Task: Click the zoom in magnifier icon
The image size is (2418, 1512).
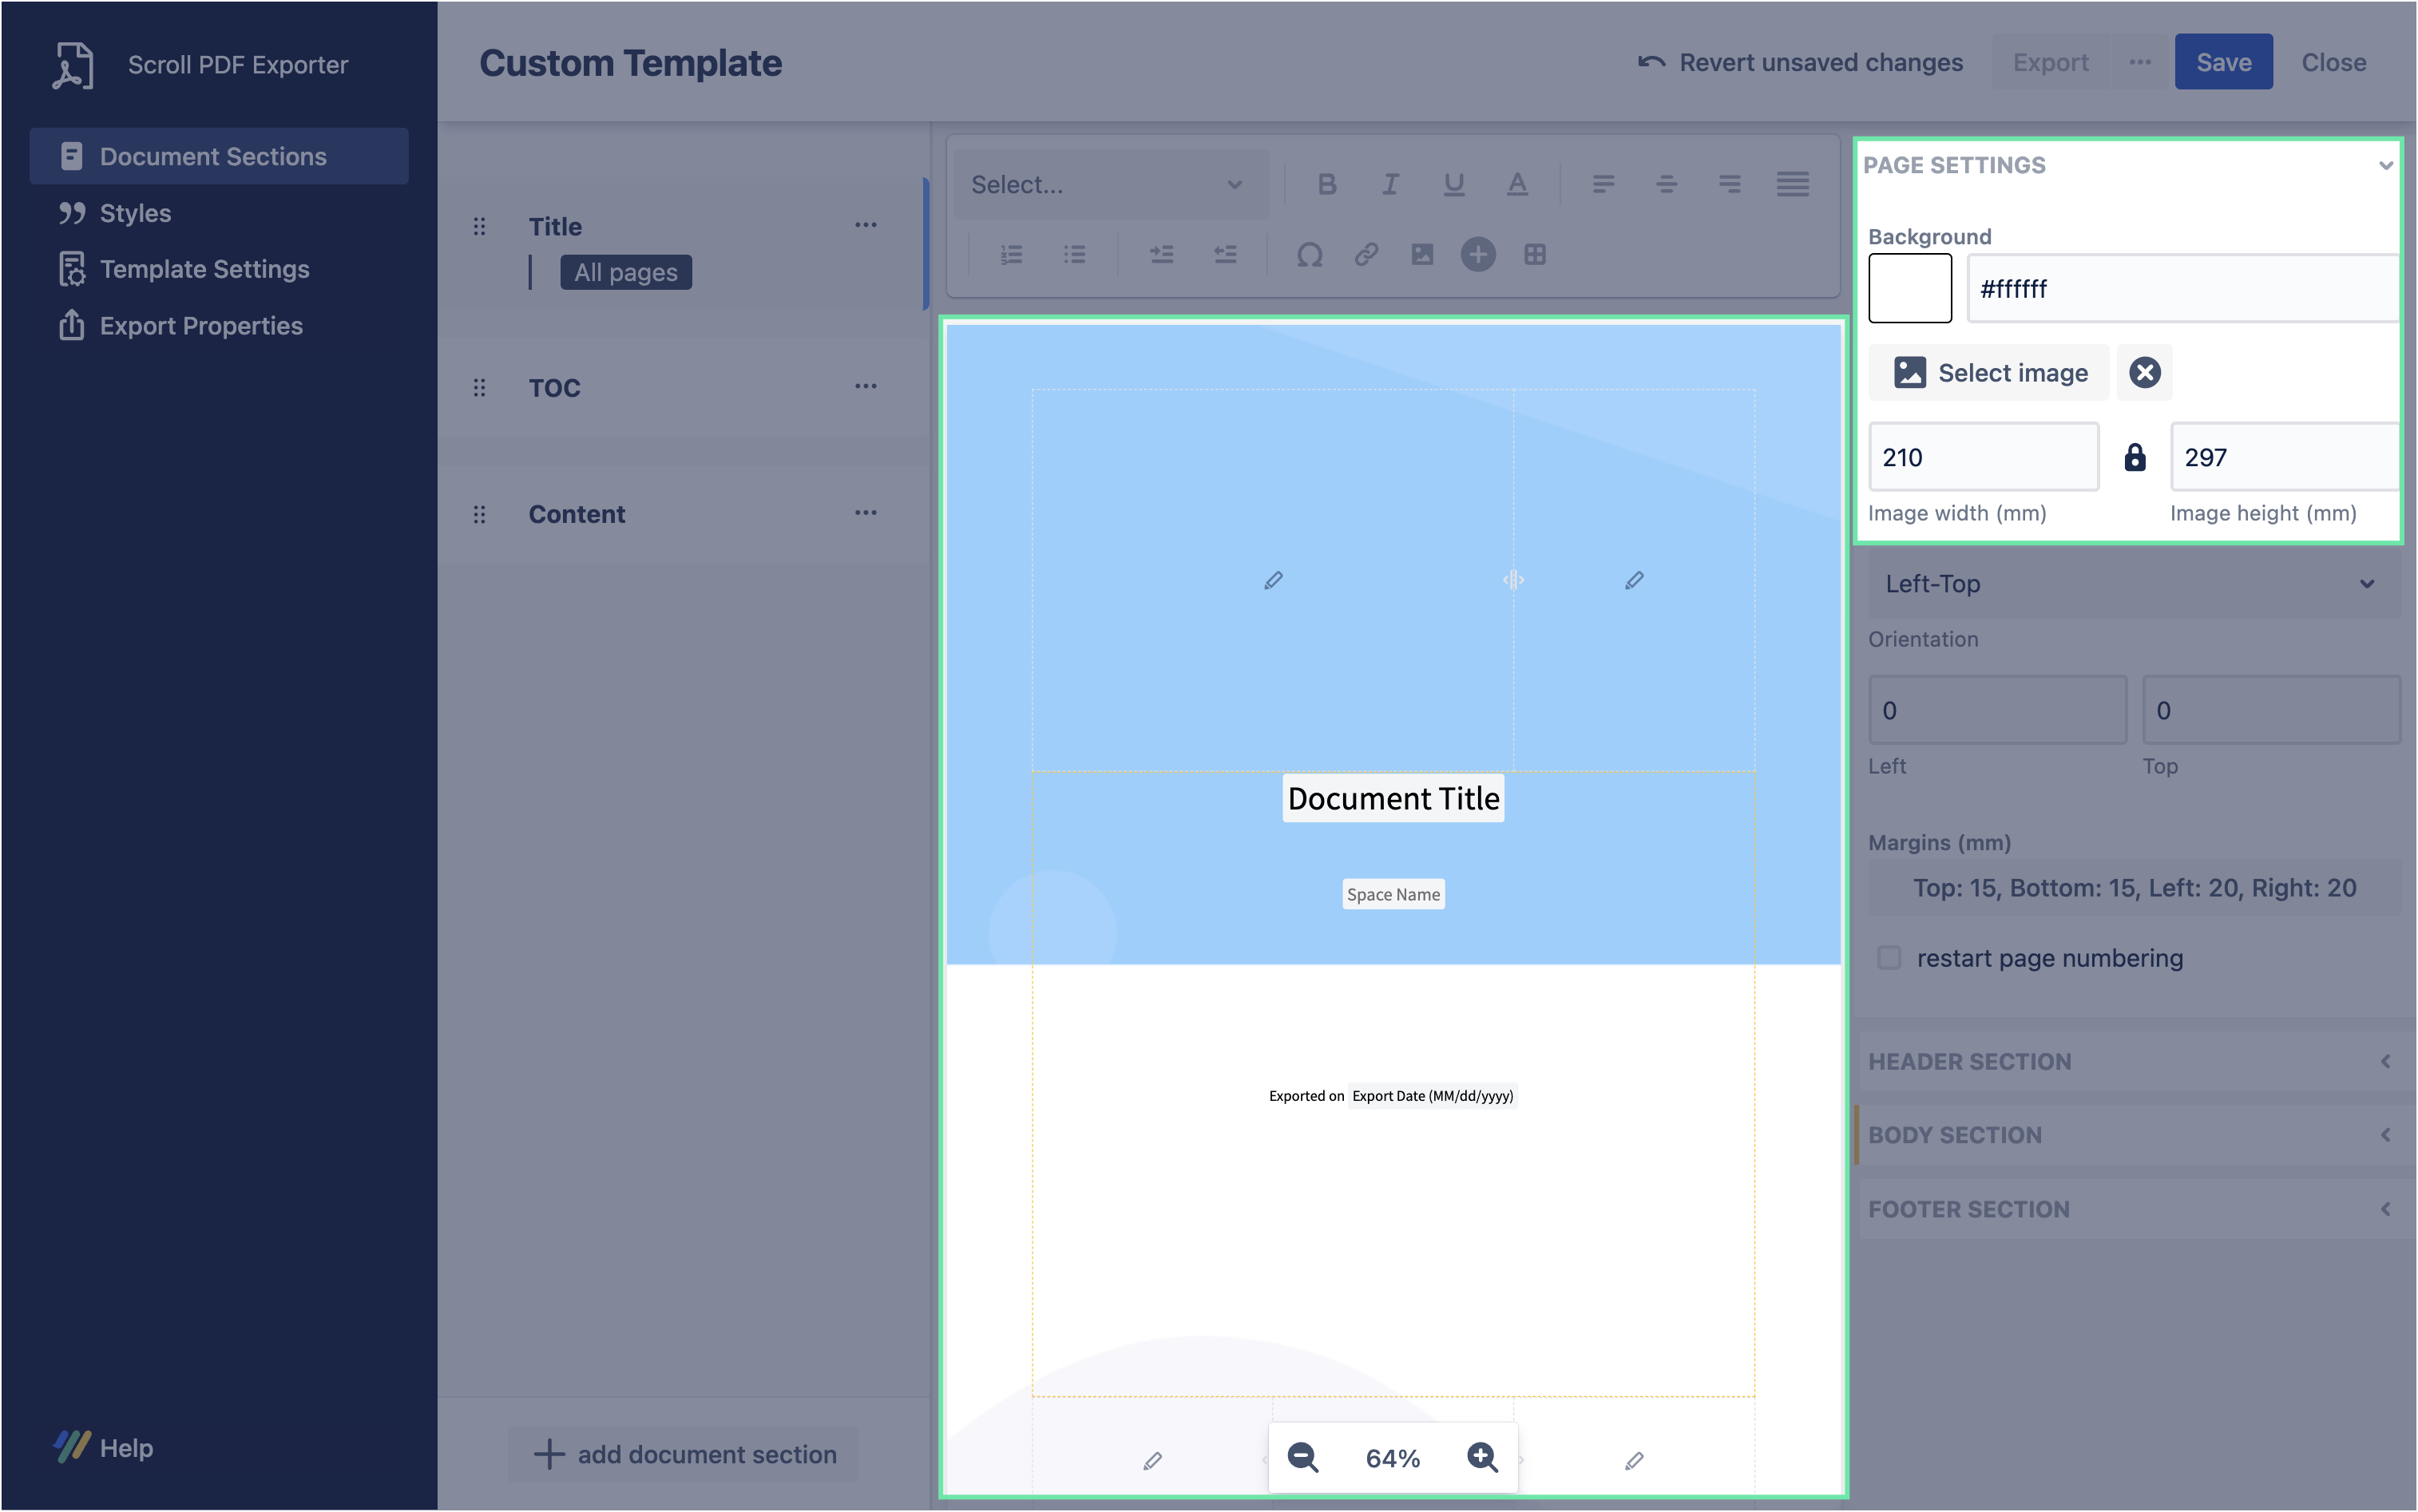Action: click(x=1482, y=1457)
